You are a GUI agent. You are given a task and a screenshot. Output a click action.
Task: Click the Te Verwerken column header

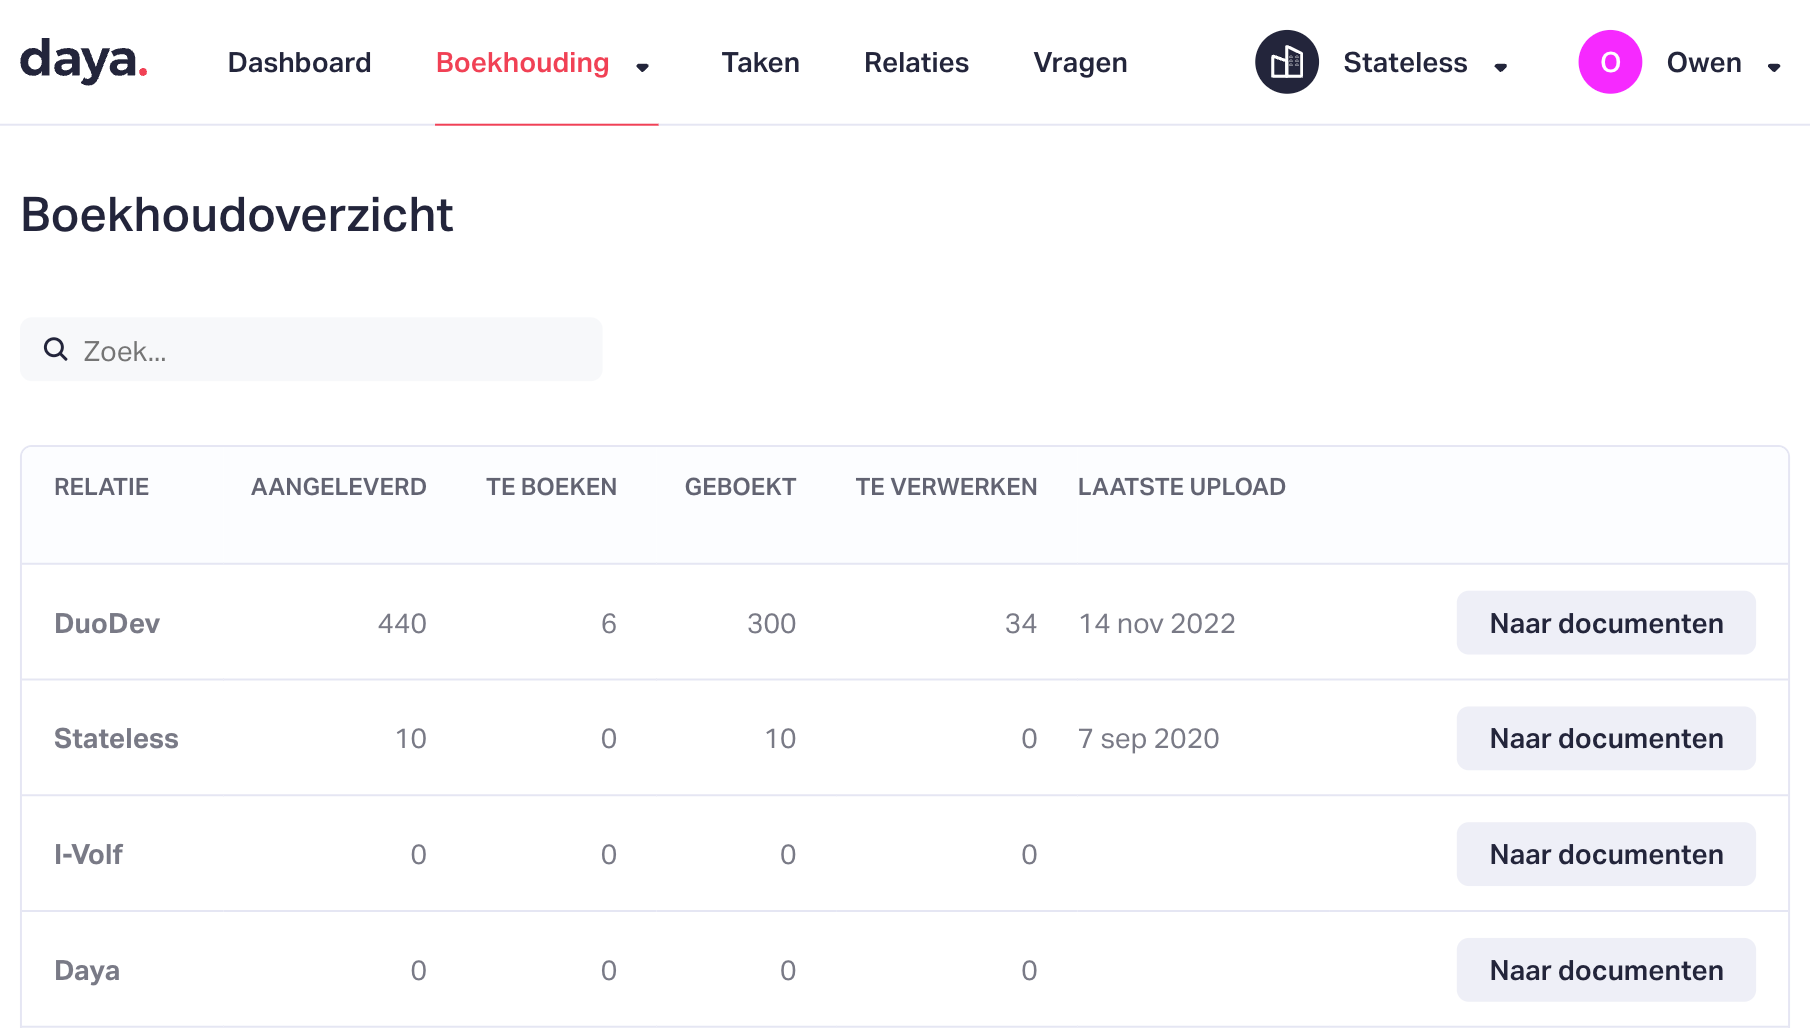(x=946, y=487)
